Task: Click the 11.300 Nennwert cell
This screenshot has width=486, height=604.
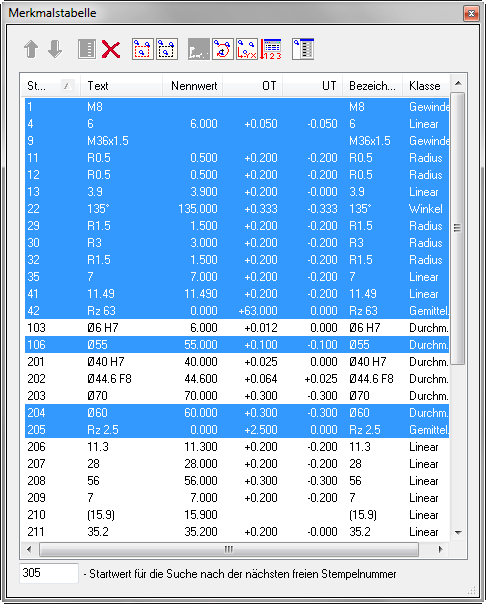Action: (x=201, y=446)
